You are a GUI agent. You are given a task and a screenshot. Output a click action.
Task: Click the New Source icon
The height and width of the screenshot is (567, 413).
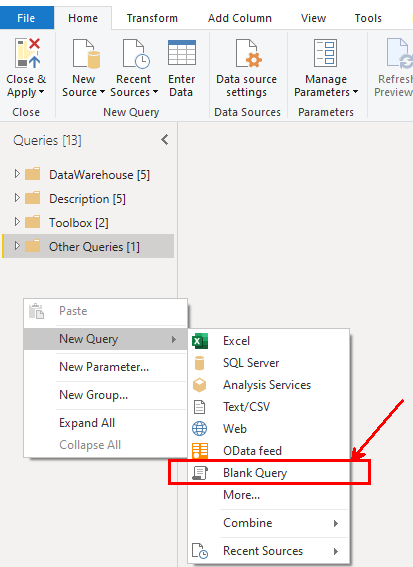point(86,54)
